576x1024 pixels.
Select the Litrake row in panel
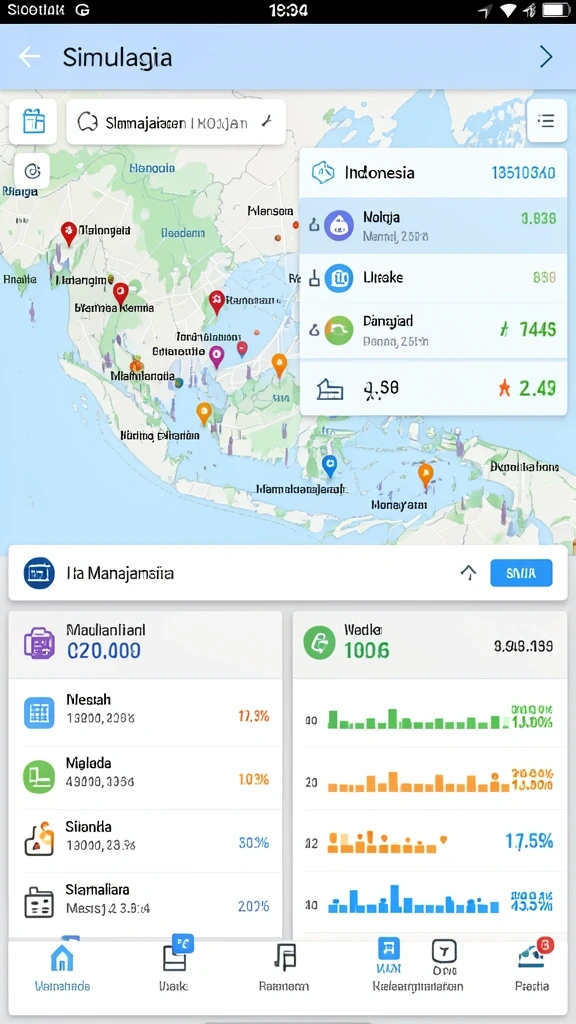tap(433, 278)
